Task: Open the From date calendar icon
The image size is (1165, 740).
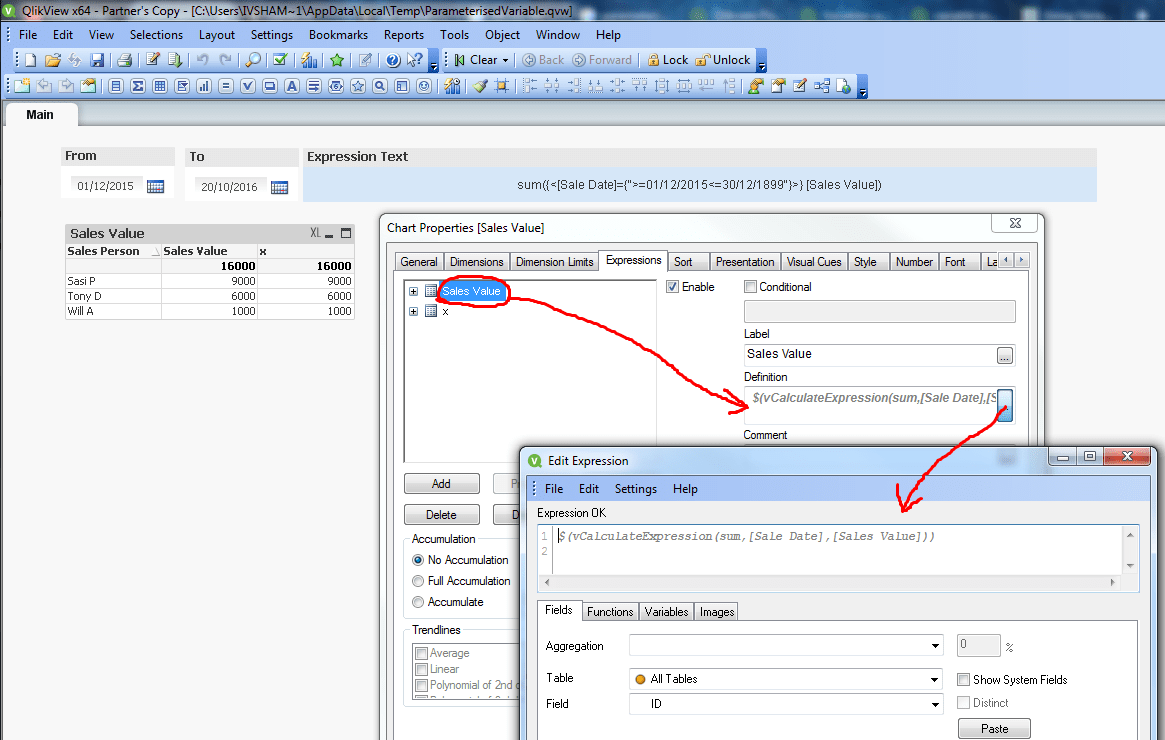Action: pos(155,186)
